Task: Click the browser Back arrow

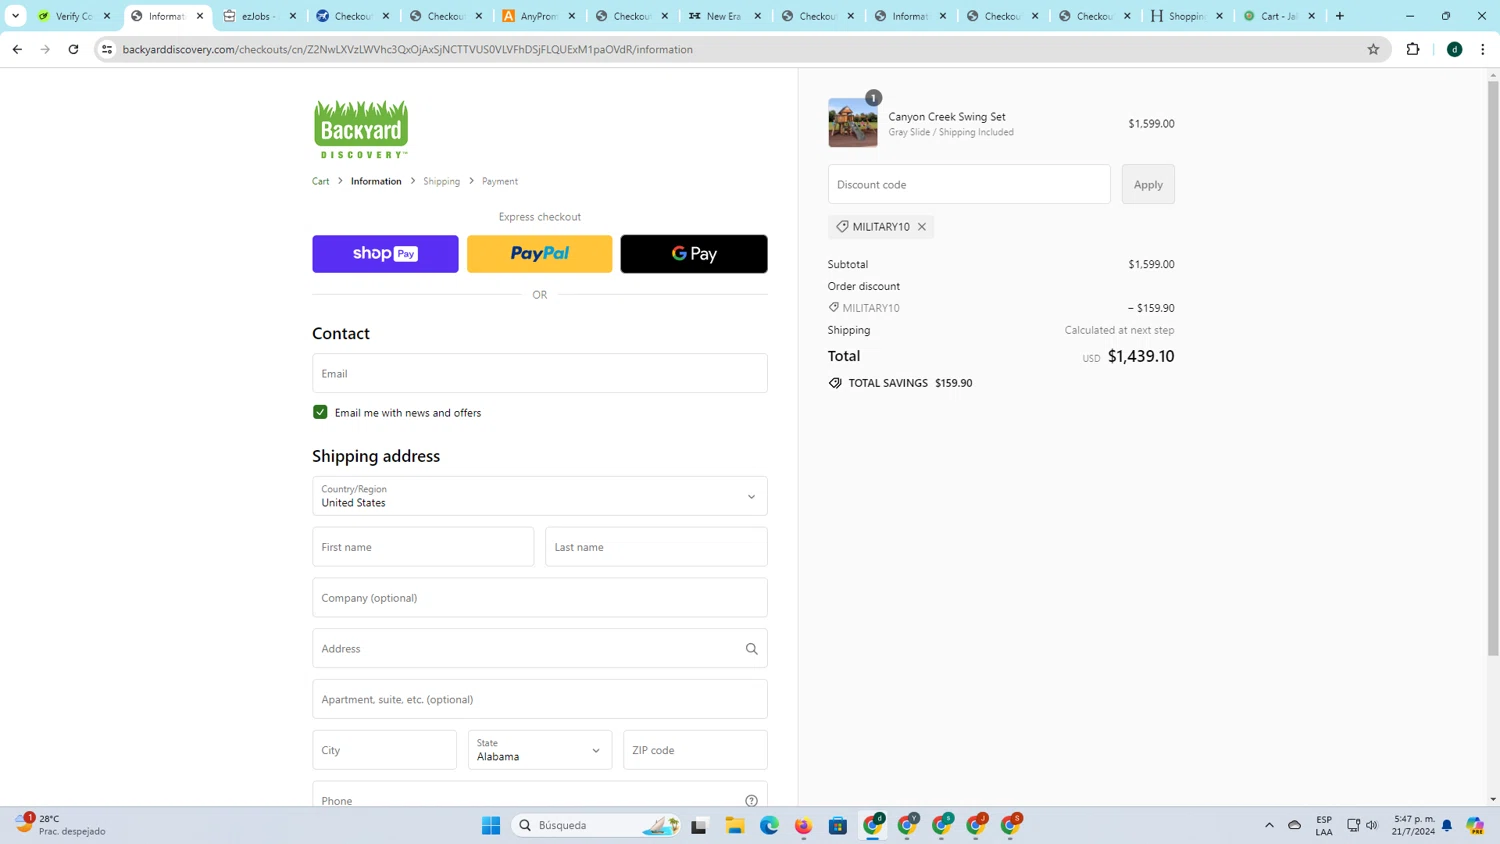Action: click(x=17, y=49)
